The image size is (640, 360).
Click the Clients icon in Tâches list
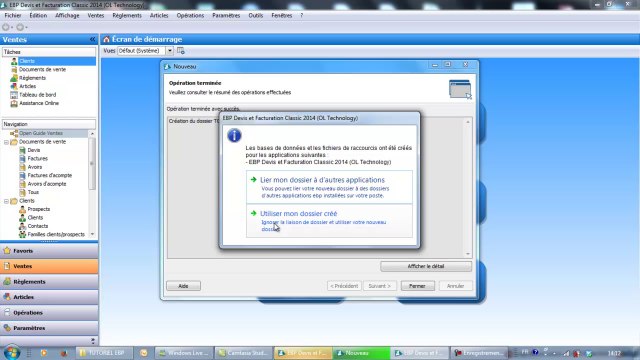(x=14, y=61)
